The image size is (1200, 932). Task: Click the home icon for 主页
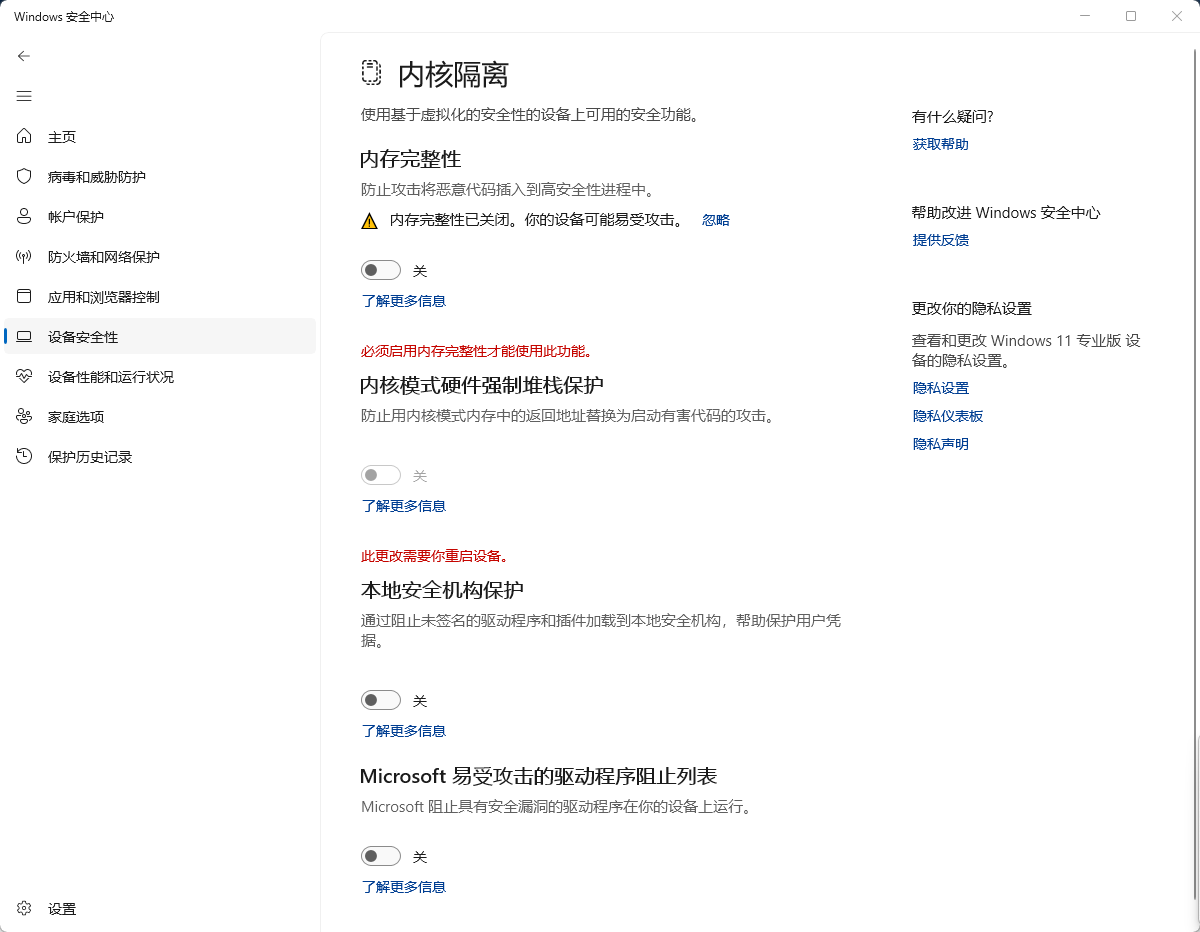point(25,137)
